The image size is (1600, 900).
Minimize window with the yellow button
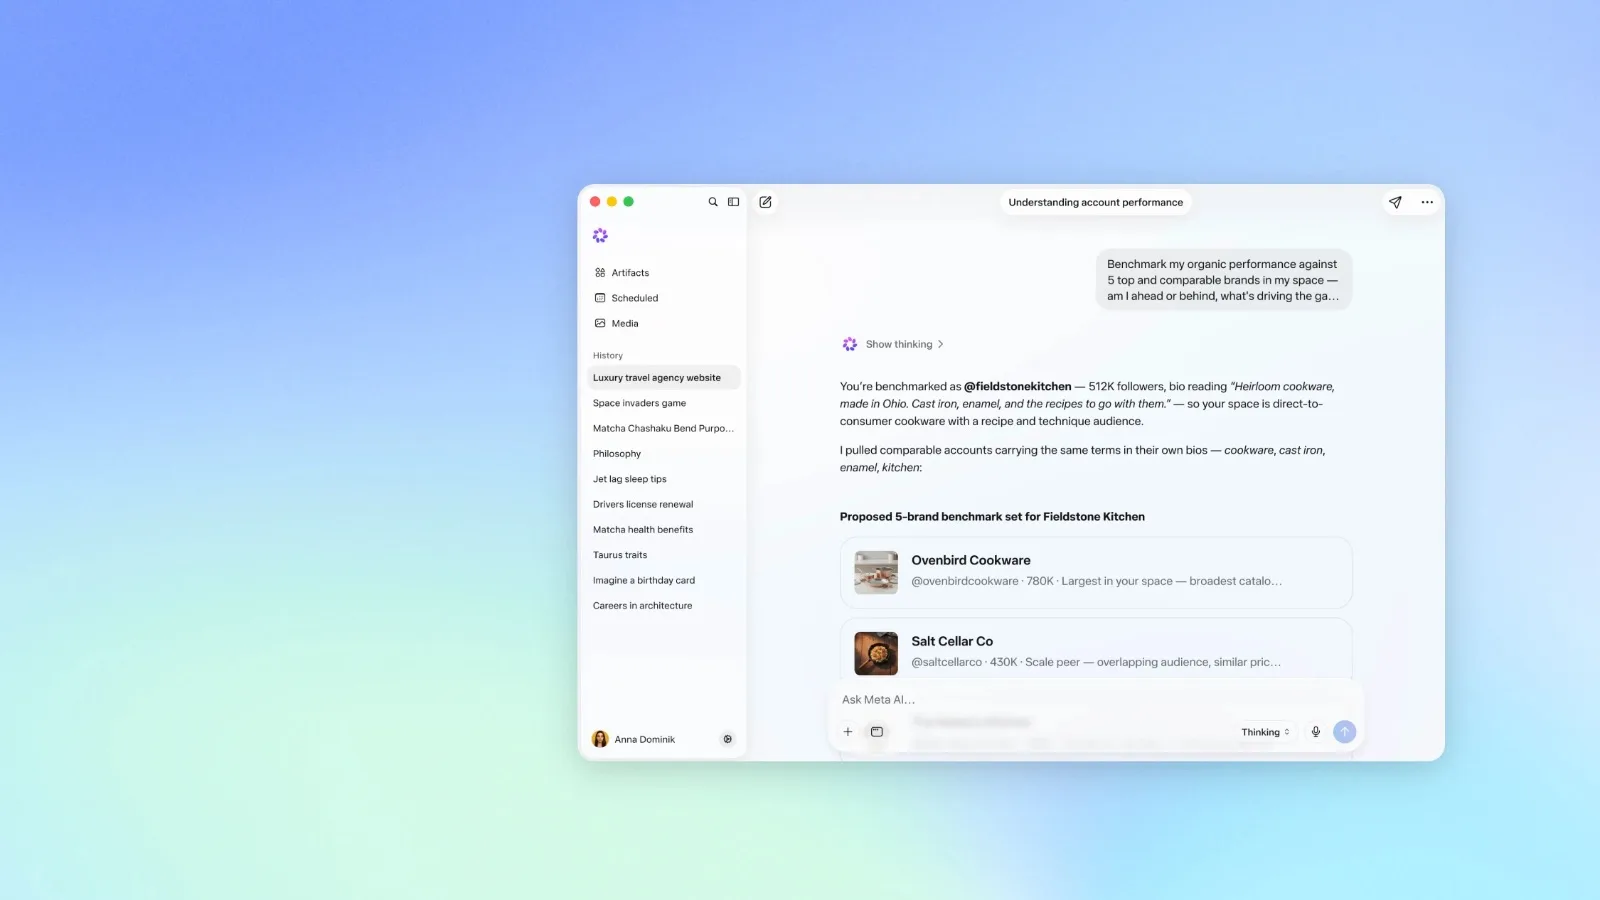click(612, 202)
